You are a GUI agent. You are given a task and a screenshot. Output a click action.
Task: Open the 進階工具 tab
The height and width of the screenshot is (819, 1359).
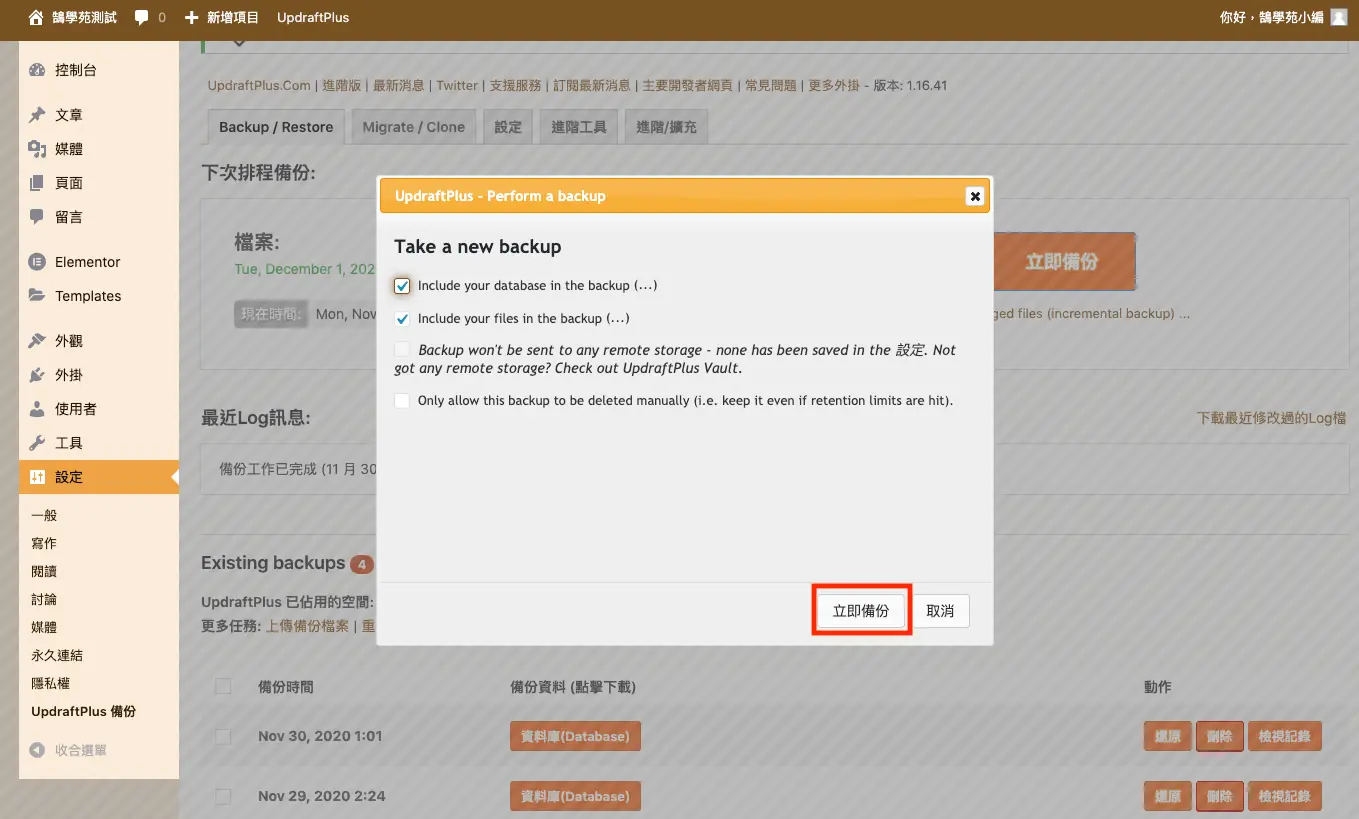579,127
